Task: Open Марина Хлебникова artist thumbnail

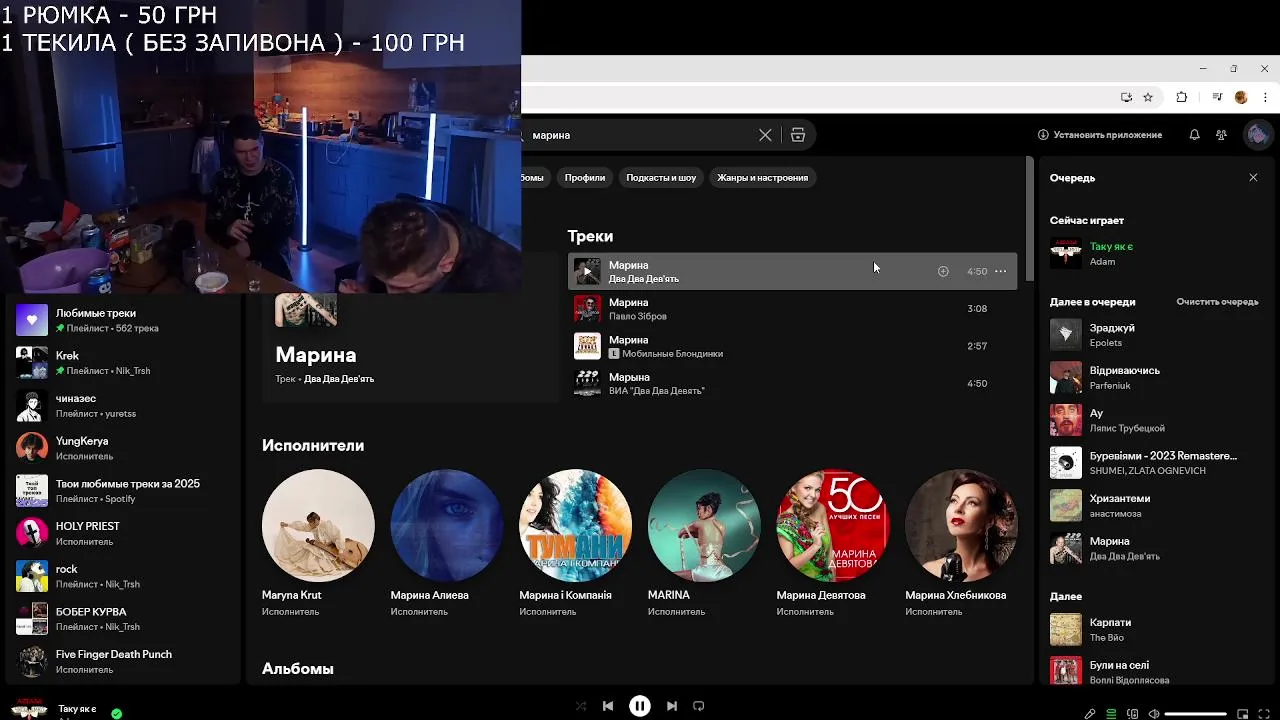Action: (961, 526)
